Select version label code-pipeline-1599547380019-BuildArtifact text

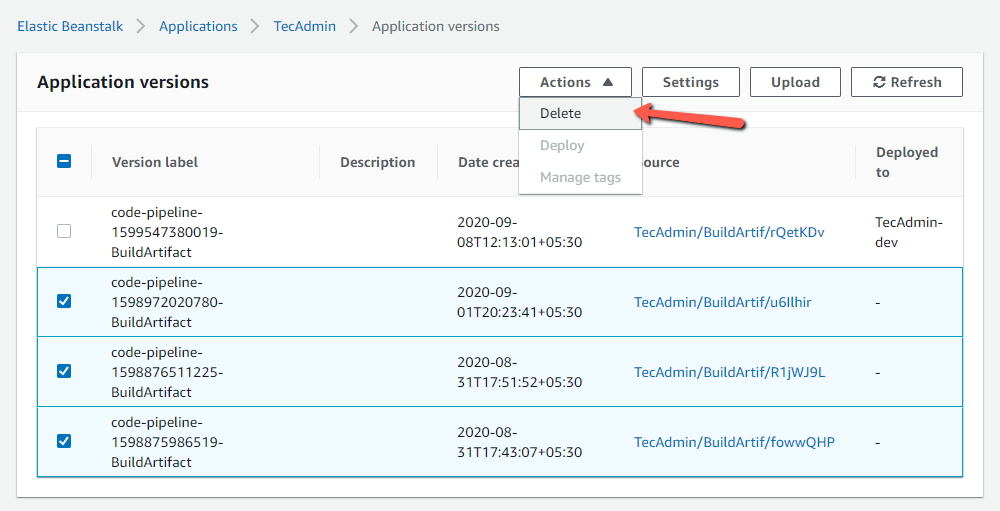[x=167, y=232]
